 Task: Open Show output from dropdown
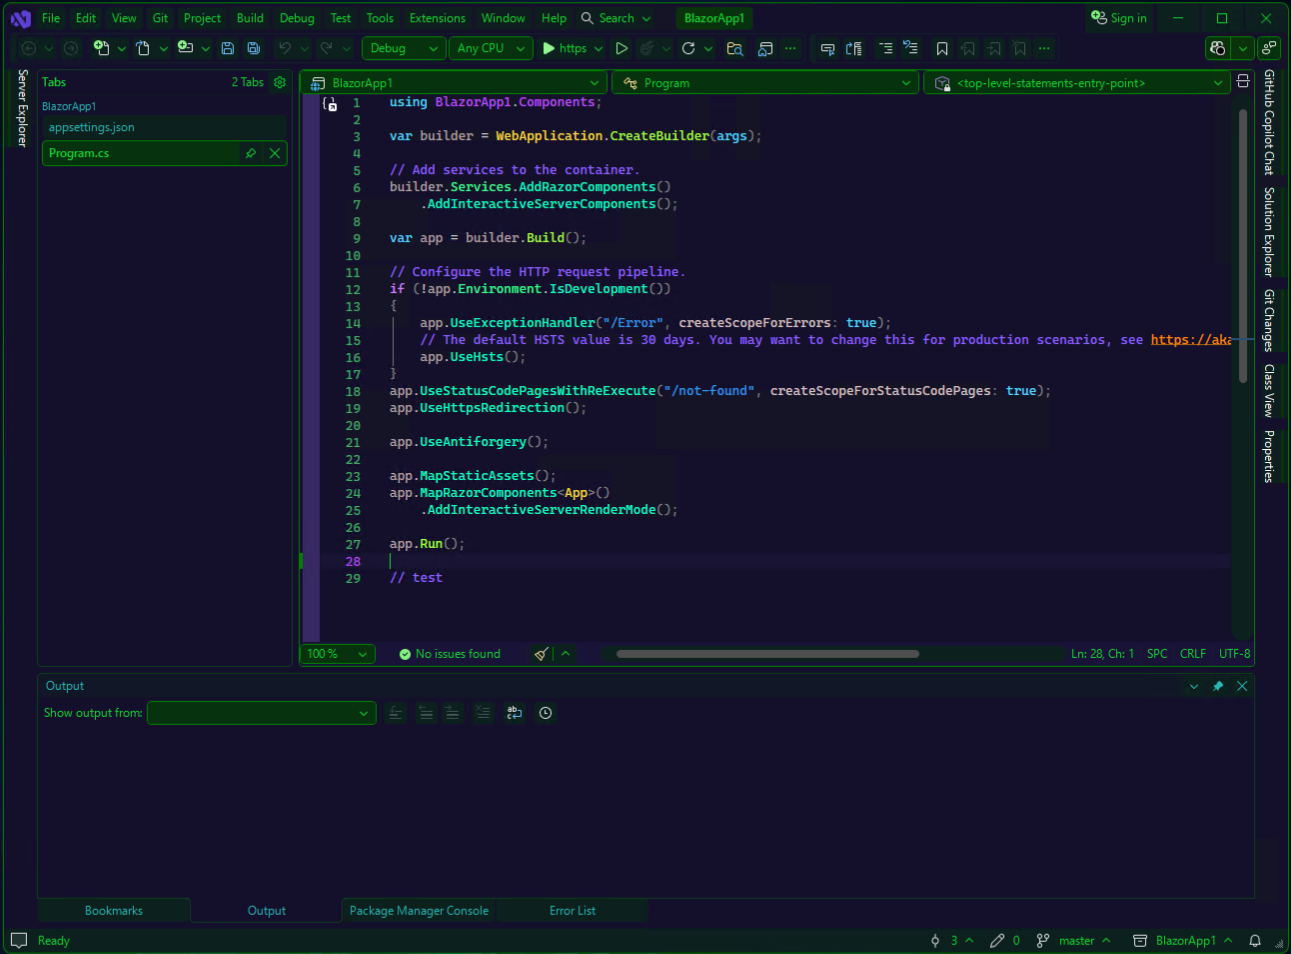(262, 713)
